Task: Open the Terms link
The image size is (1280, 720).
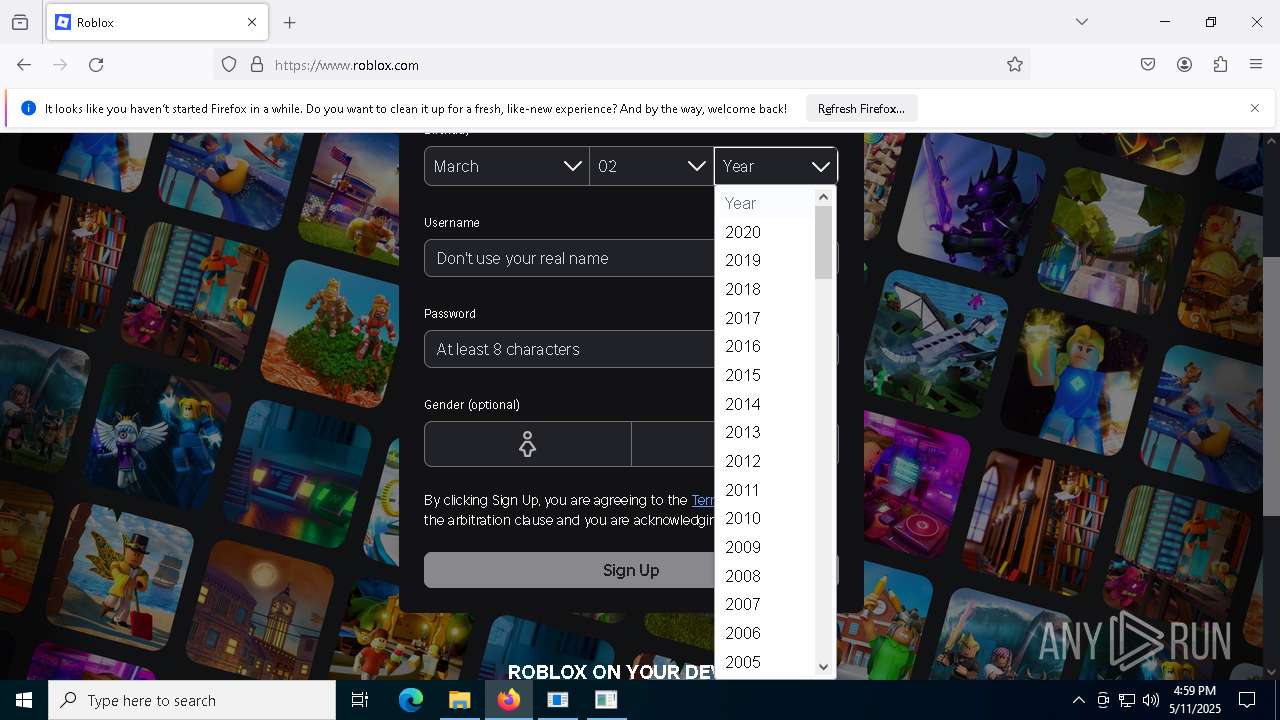Action: pos(703,500)
